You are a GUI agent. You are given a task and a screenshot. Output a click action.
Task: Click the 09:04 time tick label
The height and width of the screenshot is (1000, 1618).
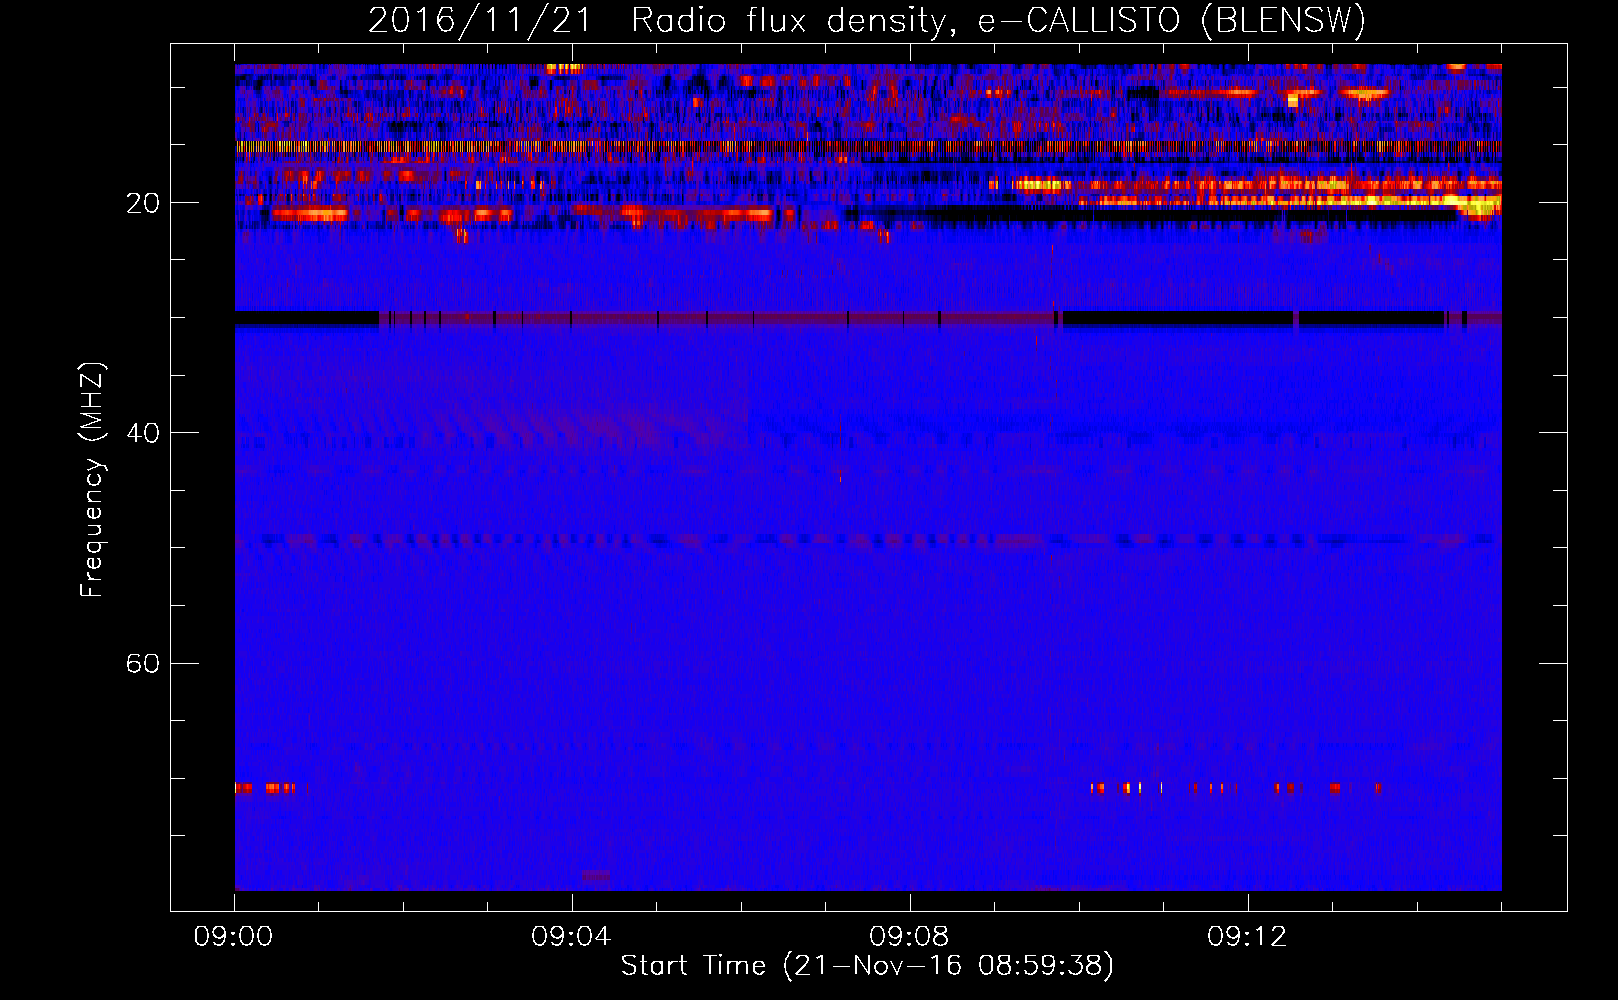point(571,937)
